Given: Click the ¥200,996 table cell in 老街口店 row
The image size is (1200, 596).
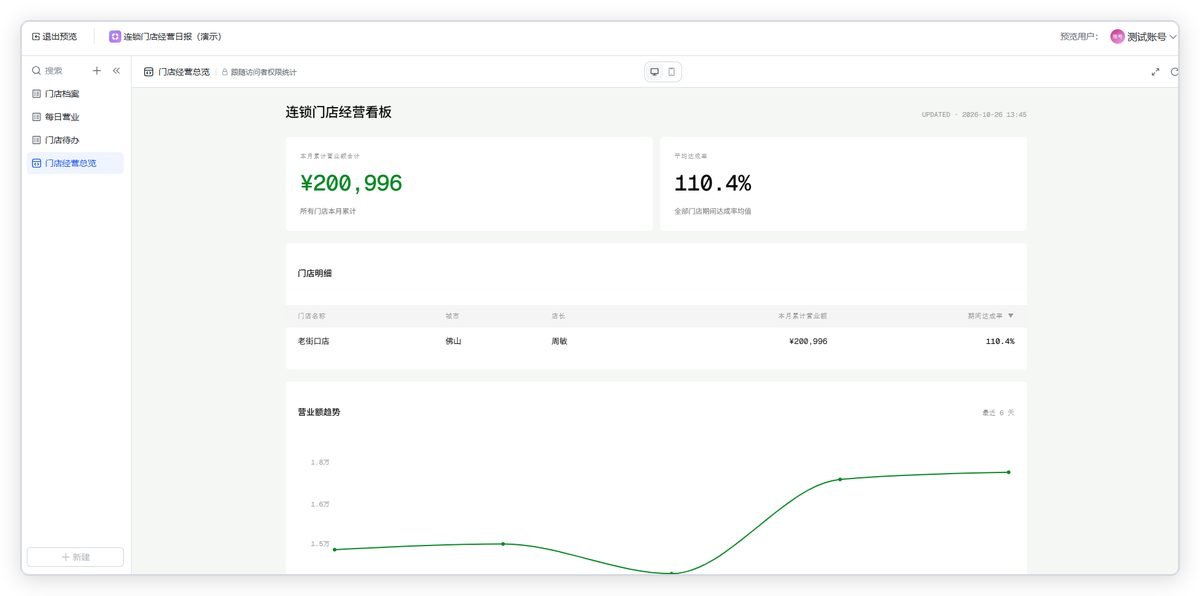Looking at the screenshot, I should [808, 341].
